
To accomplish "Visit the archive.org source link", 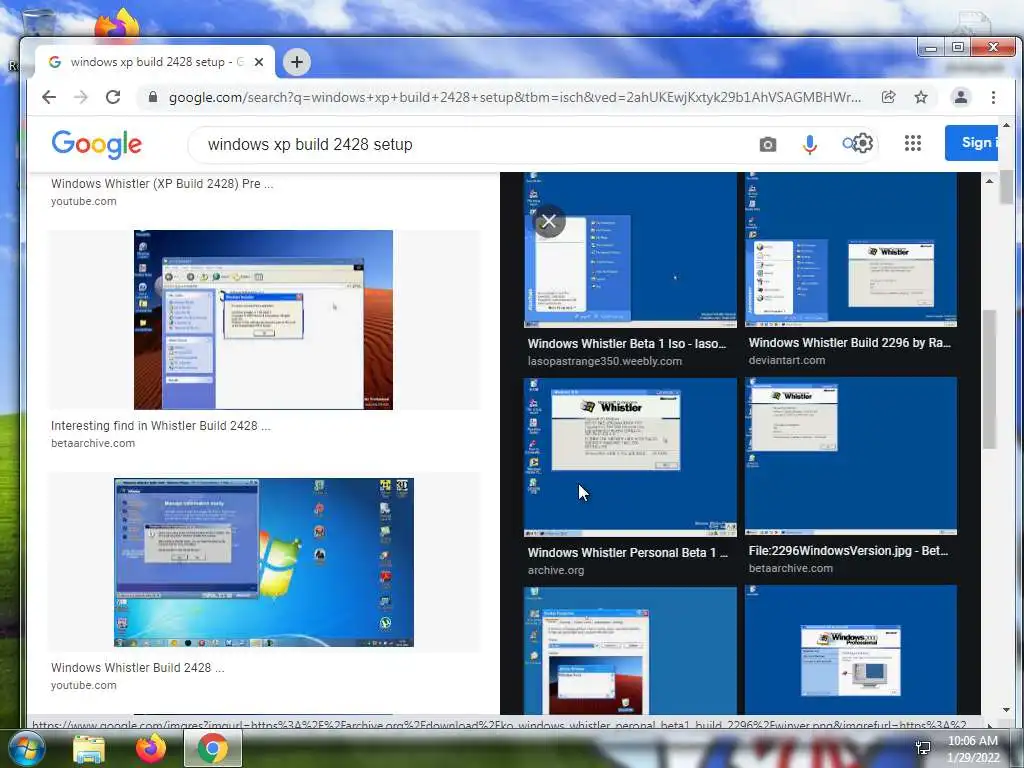I will [x=556, y=570].
